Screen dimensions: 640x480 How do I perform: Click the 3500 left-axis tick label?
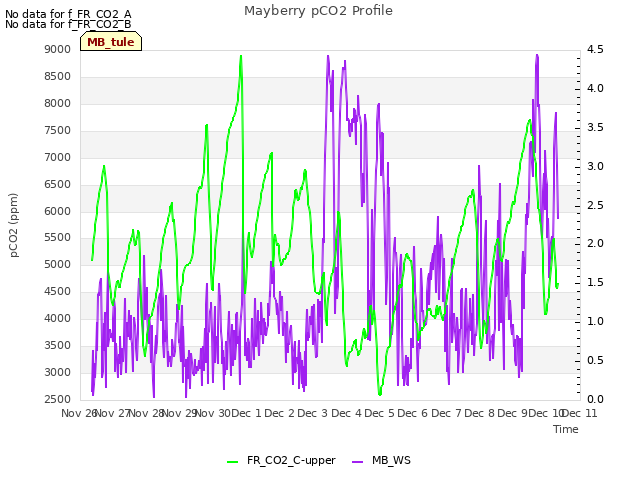click(58, 345)
